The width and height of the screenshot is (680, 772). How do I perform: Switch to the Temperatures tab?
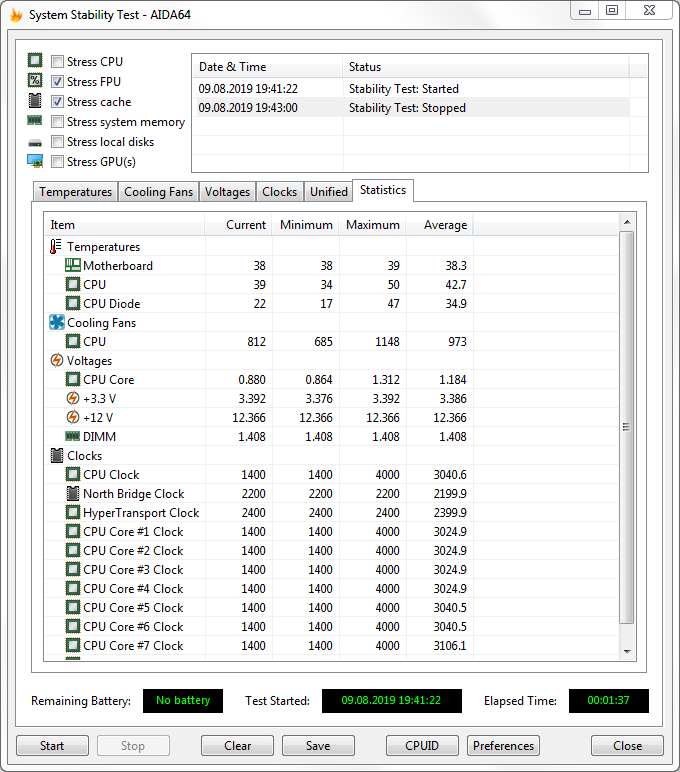[x=75, y=192]
